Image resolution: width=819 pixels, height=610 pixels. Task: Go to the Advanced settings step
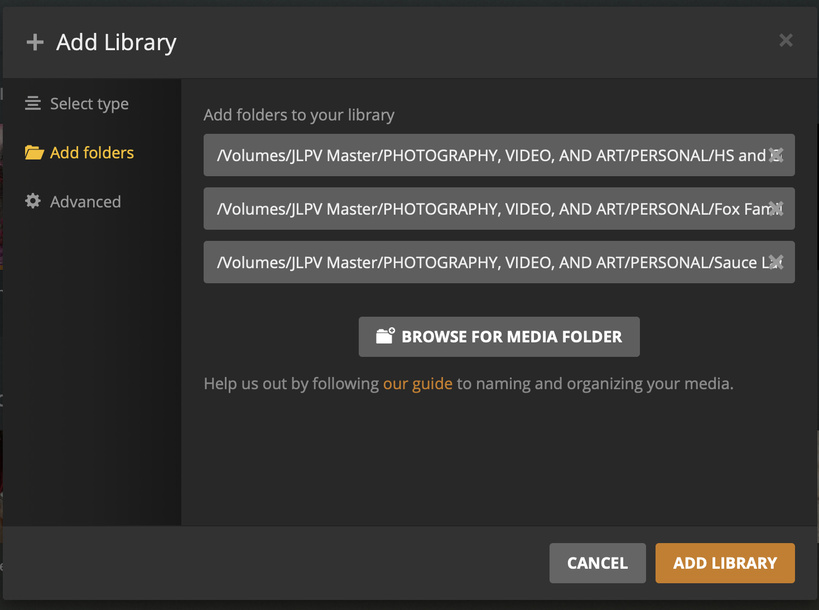pyautogui.click(x=85, y=202)
